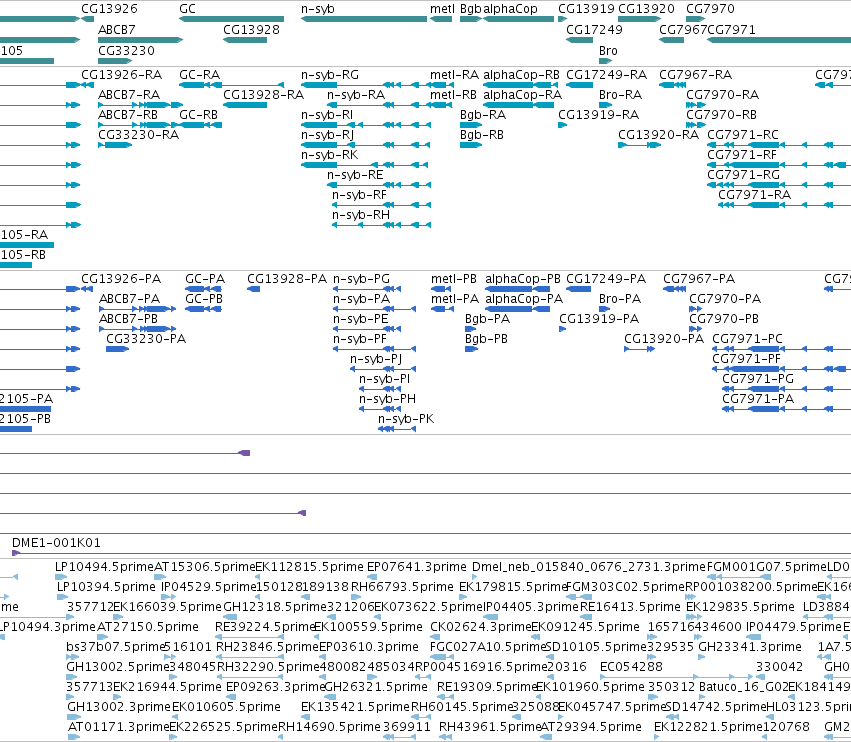Select transcript CG13928-RA
This screenshot has width=851, height=742.
click(x=264, y=95)
